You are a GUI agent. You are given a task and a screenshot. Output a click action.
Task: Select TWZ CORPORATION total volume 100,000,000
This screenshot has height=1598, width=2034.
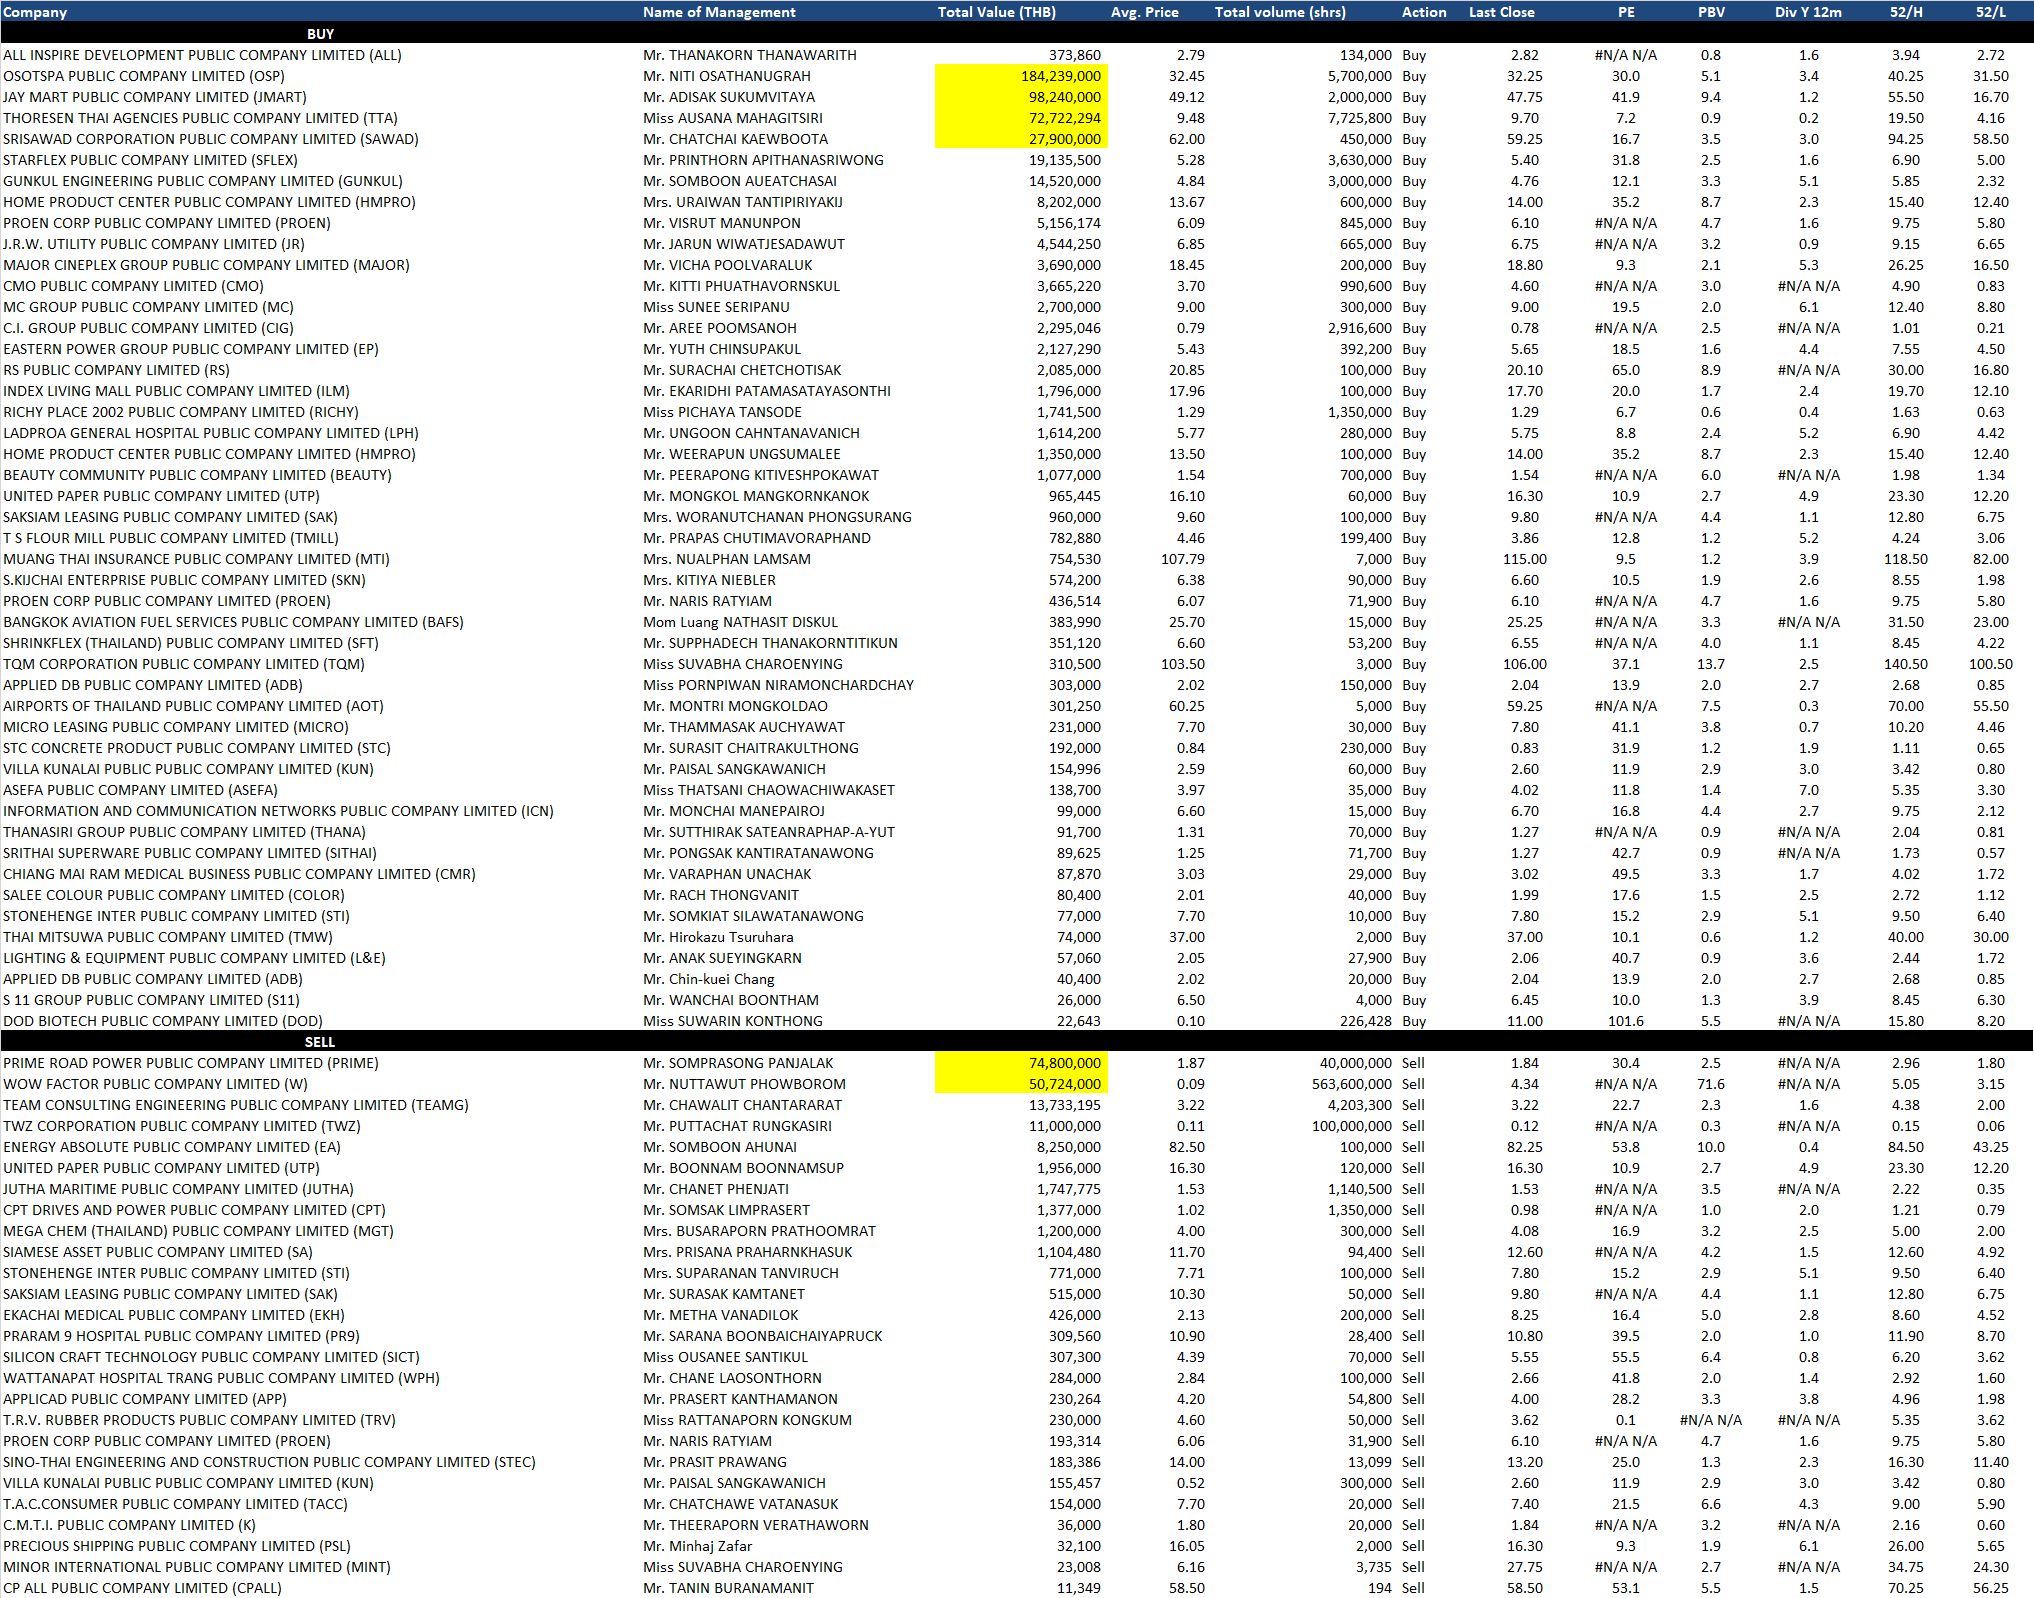click(x=1351, y=1126)
